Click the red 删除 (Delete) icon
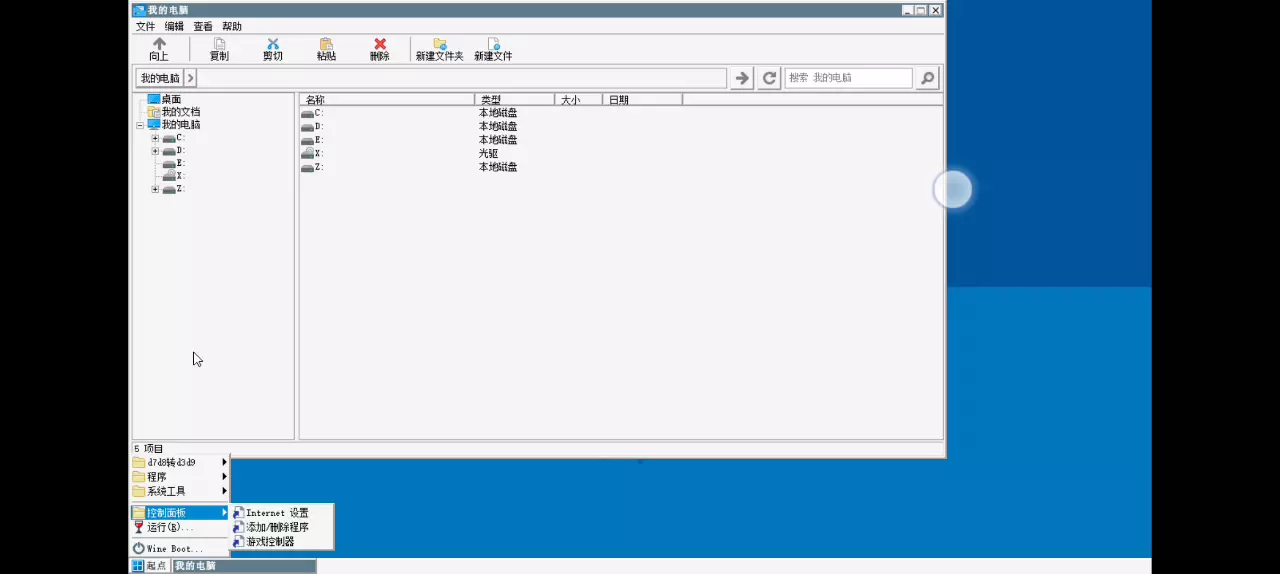 (380, 45)
